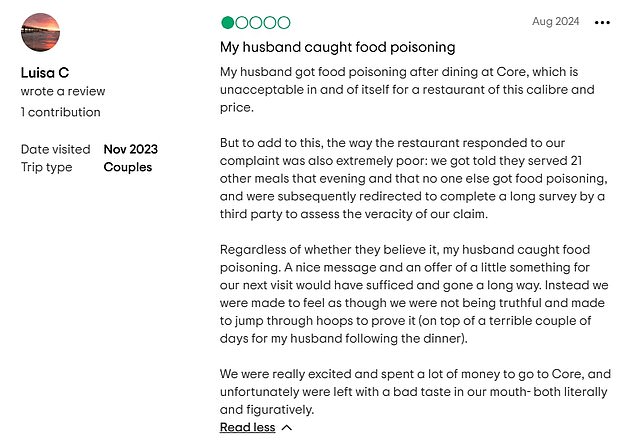The image size is (634, 442).
Task: Click the Couples trip type value
Action: pos(128,167)
